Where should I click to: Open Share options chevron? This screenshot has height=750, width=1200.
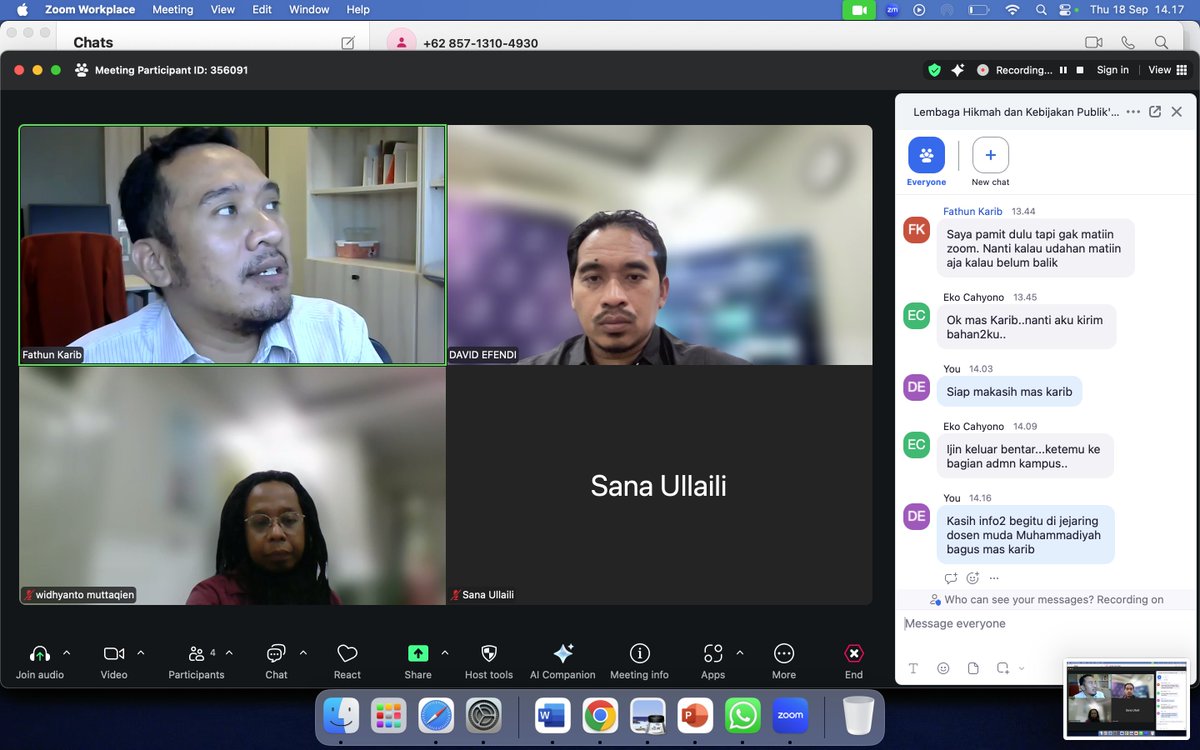point(445,653)
